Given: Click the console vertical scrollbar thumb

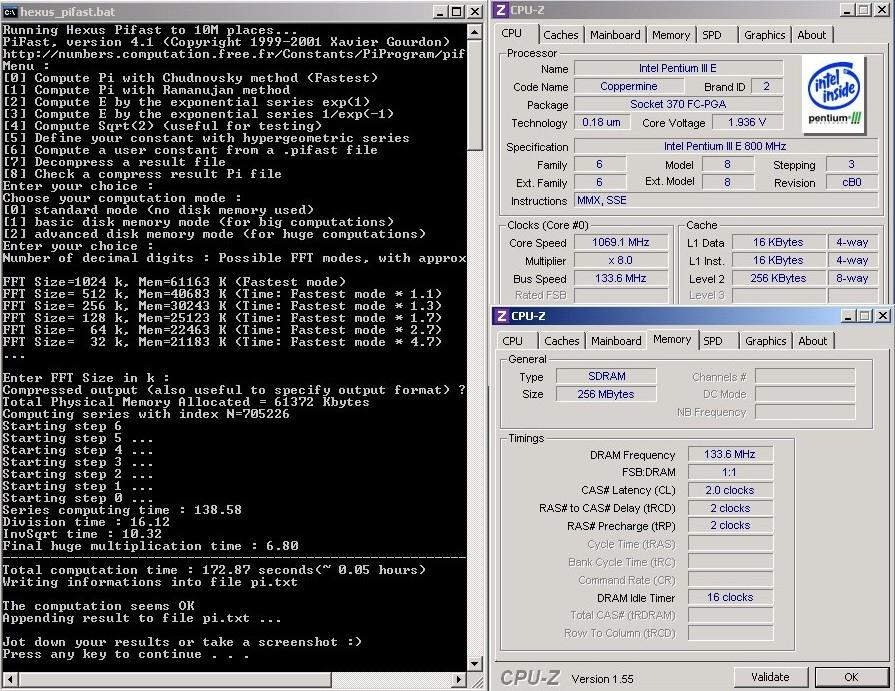Looking at the screenshot, I should tap(475, 95).
